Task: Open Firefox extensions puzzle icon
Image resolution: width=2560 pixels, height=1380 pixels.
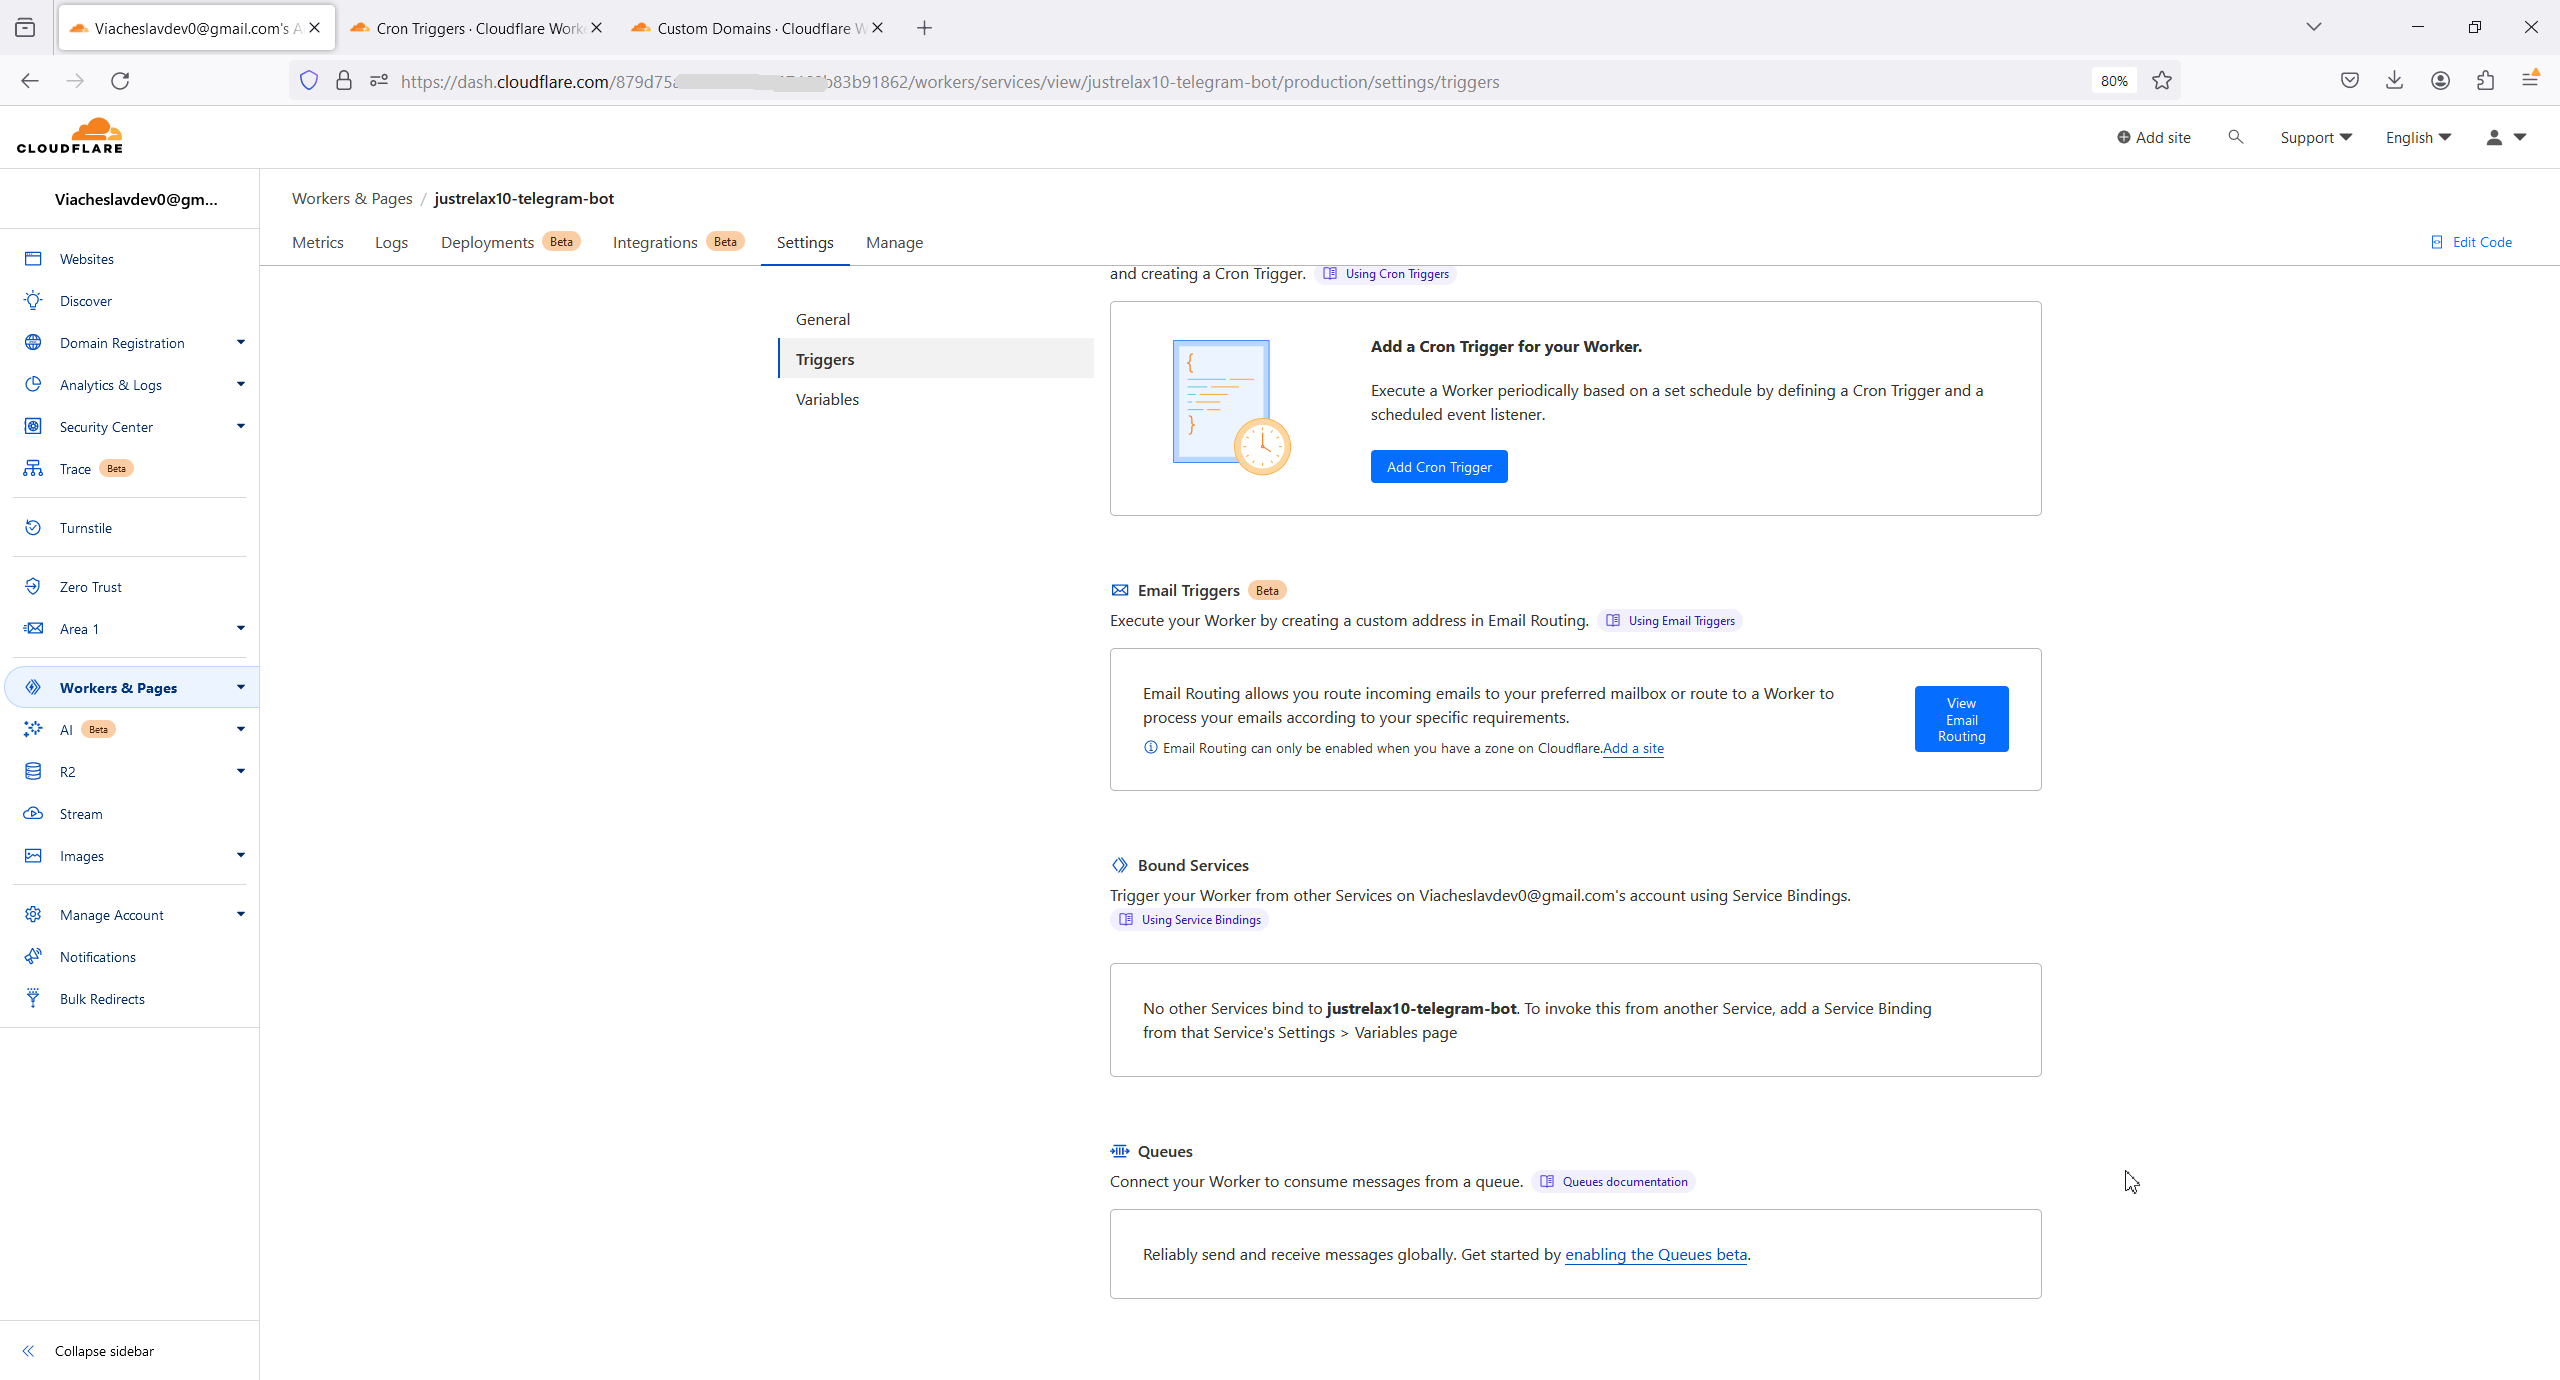Action: (2485, 81)
